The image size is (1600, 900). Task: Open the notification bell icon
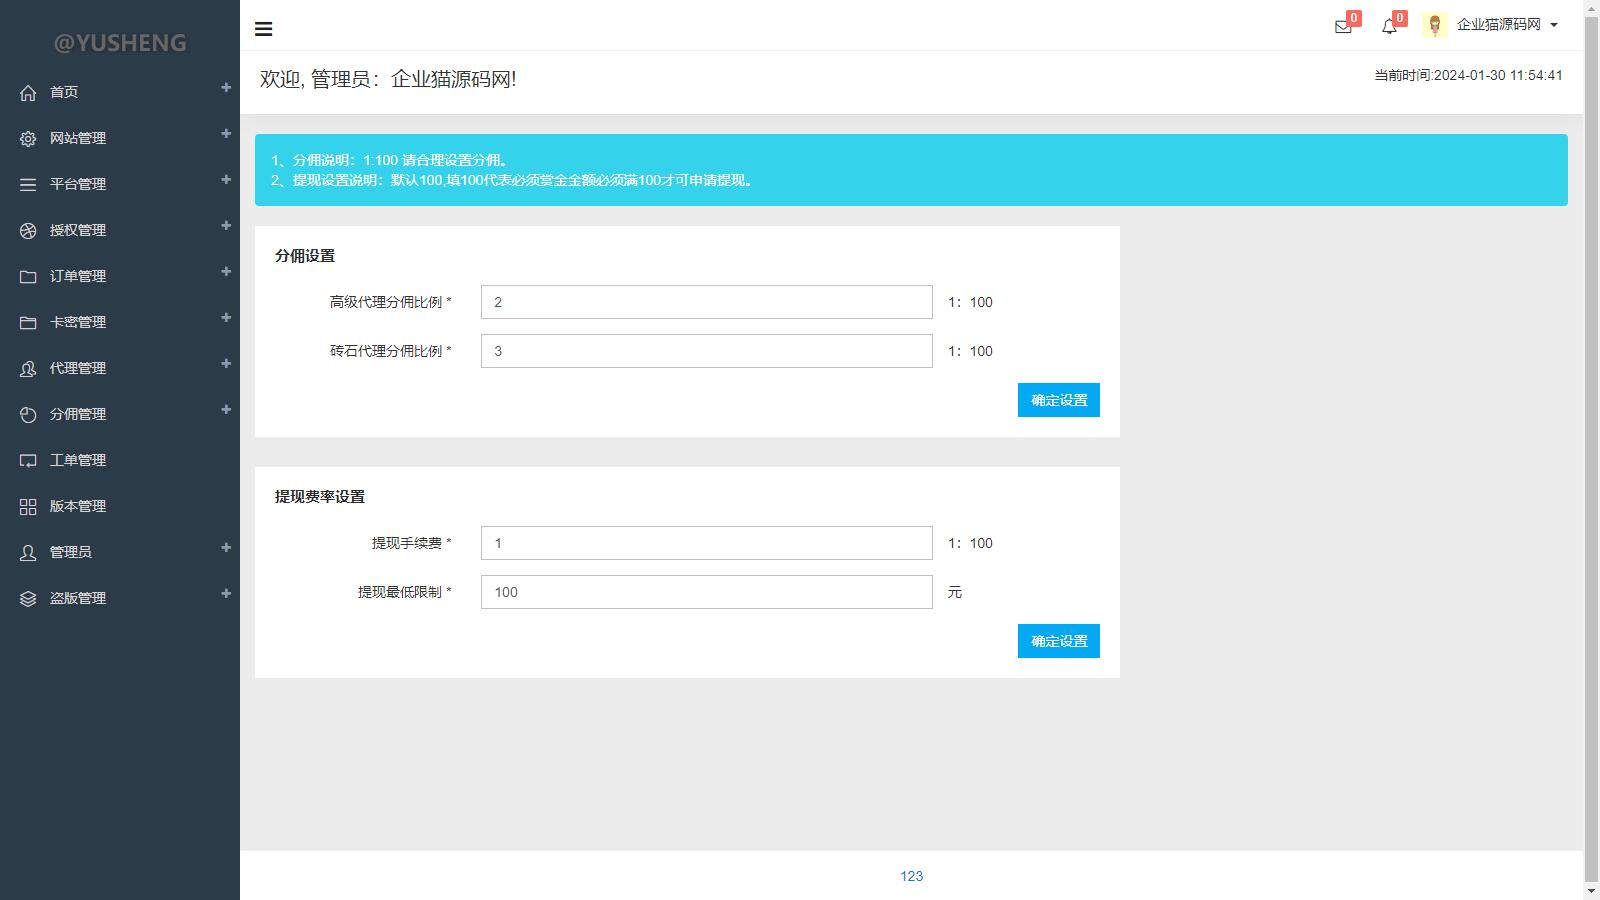point(1389,27)
